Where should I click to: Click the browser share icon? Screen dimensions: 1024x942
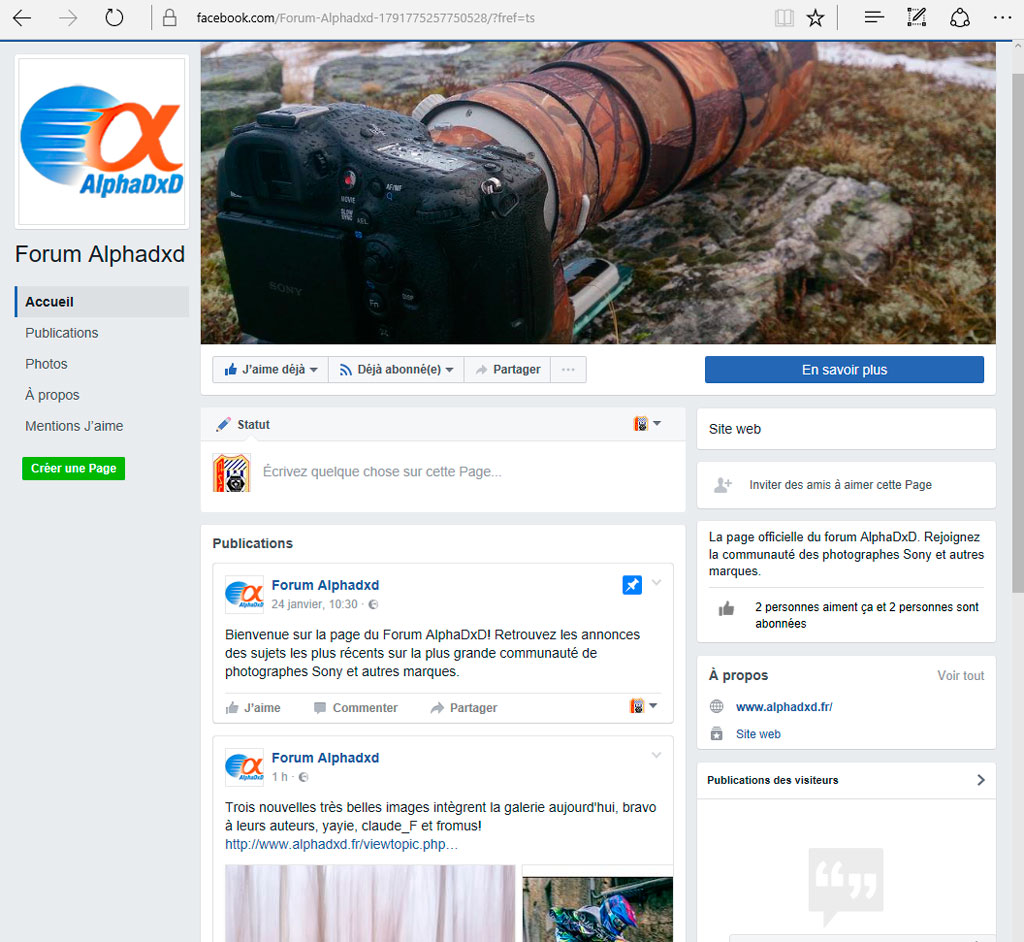point(959,18)
